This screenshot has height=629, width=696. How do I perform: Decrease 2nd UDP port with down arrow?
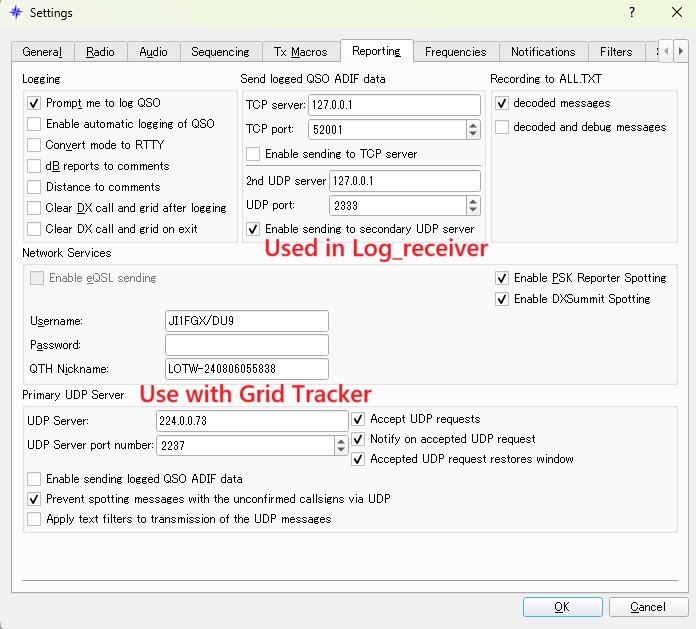click(473, 211)
